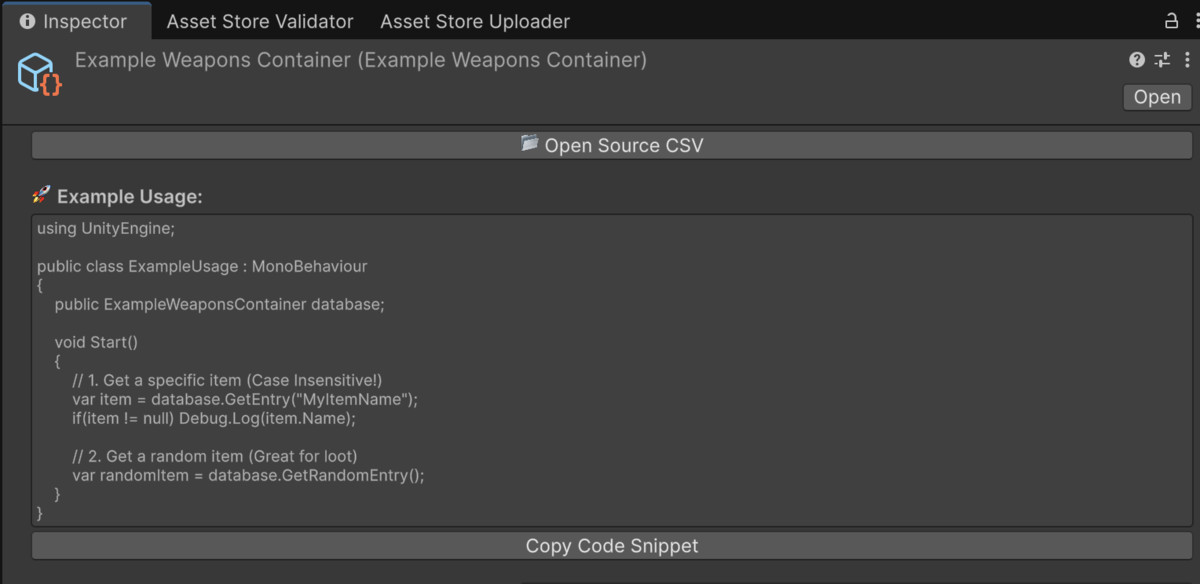Click the GetRandomEntry line in the code

pos(248,475)
